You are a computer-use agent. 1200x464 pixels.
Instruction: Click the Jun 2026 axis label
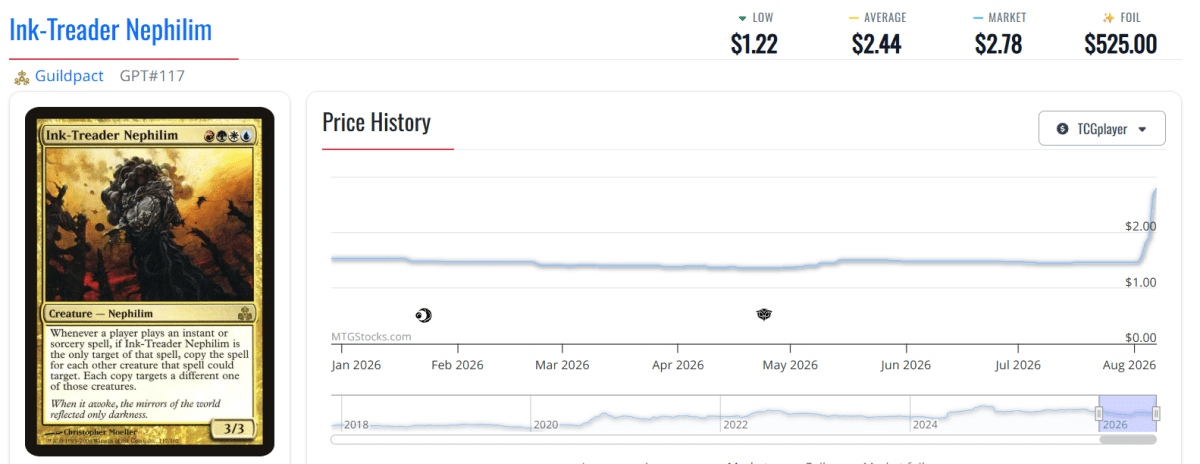[907, 365]
